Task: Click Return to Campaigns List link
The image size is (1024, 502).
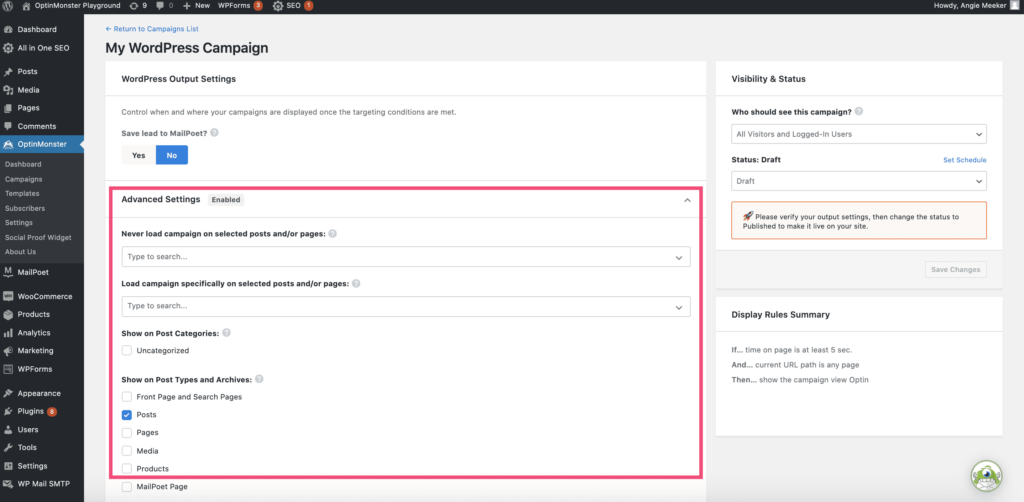Action: coord(152,29)
